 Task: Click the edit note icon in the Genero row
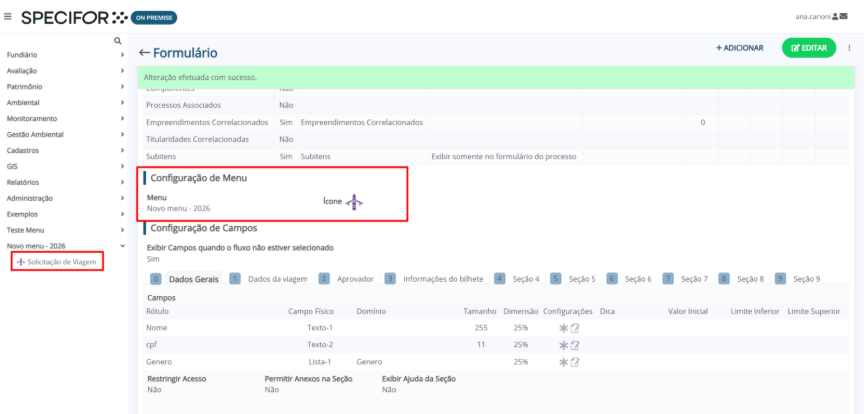[x=575, y=362]
